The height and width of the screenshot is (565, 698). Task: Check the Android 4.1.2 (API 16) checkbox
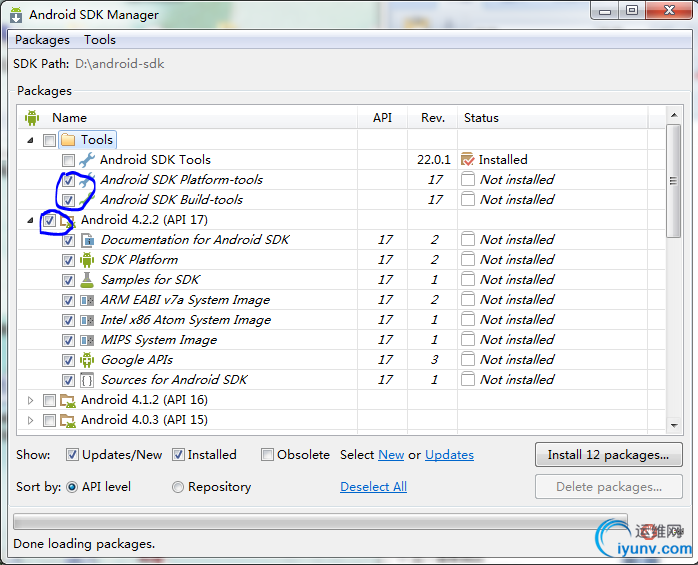pyautogui.click(x=49, y=400)
